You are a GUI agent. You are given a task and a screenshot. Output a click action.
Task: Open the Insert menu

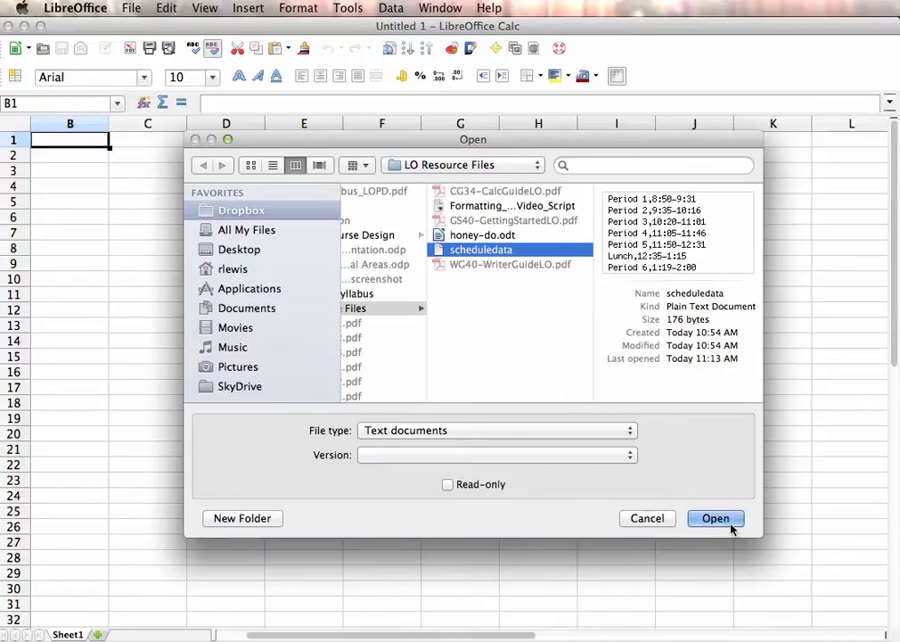point(248,8)
